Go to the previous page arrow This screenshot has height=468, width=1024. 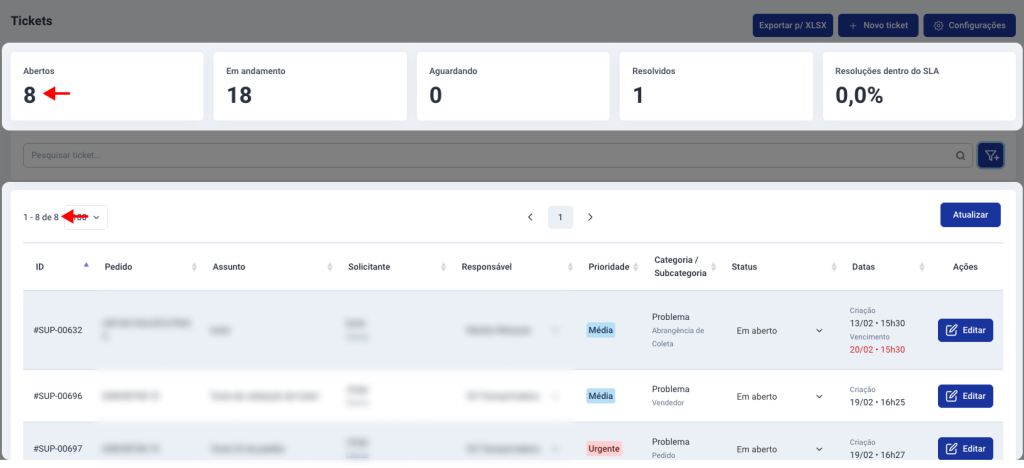[530, 217]
